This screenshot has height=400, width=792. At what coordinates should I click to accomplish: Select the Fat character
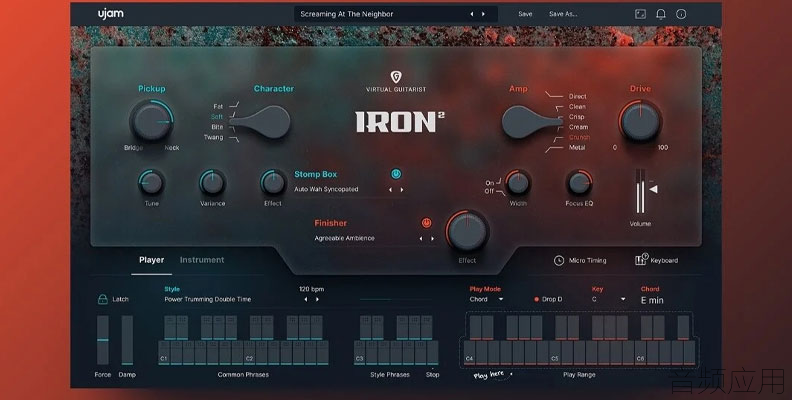coord(218,107)
